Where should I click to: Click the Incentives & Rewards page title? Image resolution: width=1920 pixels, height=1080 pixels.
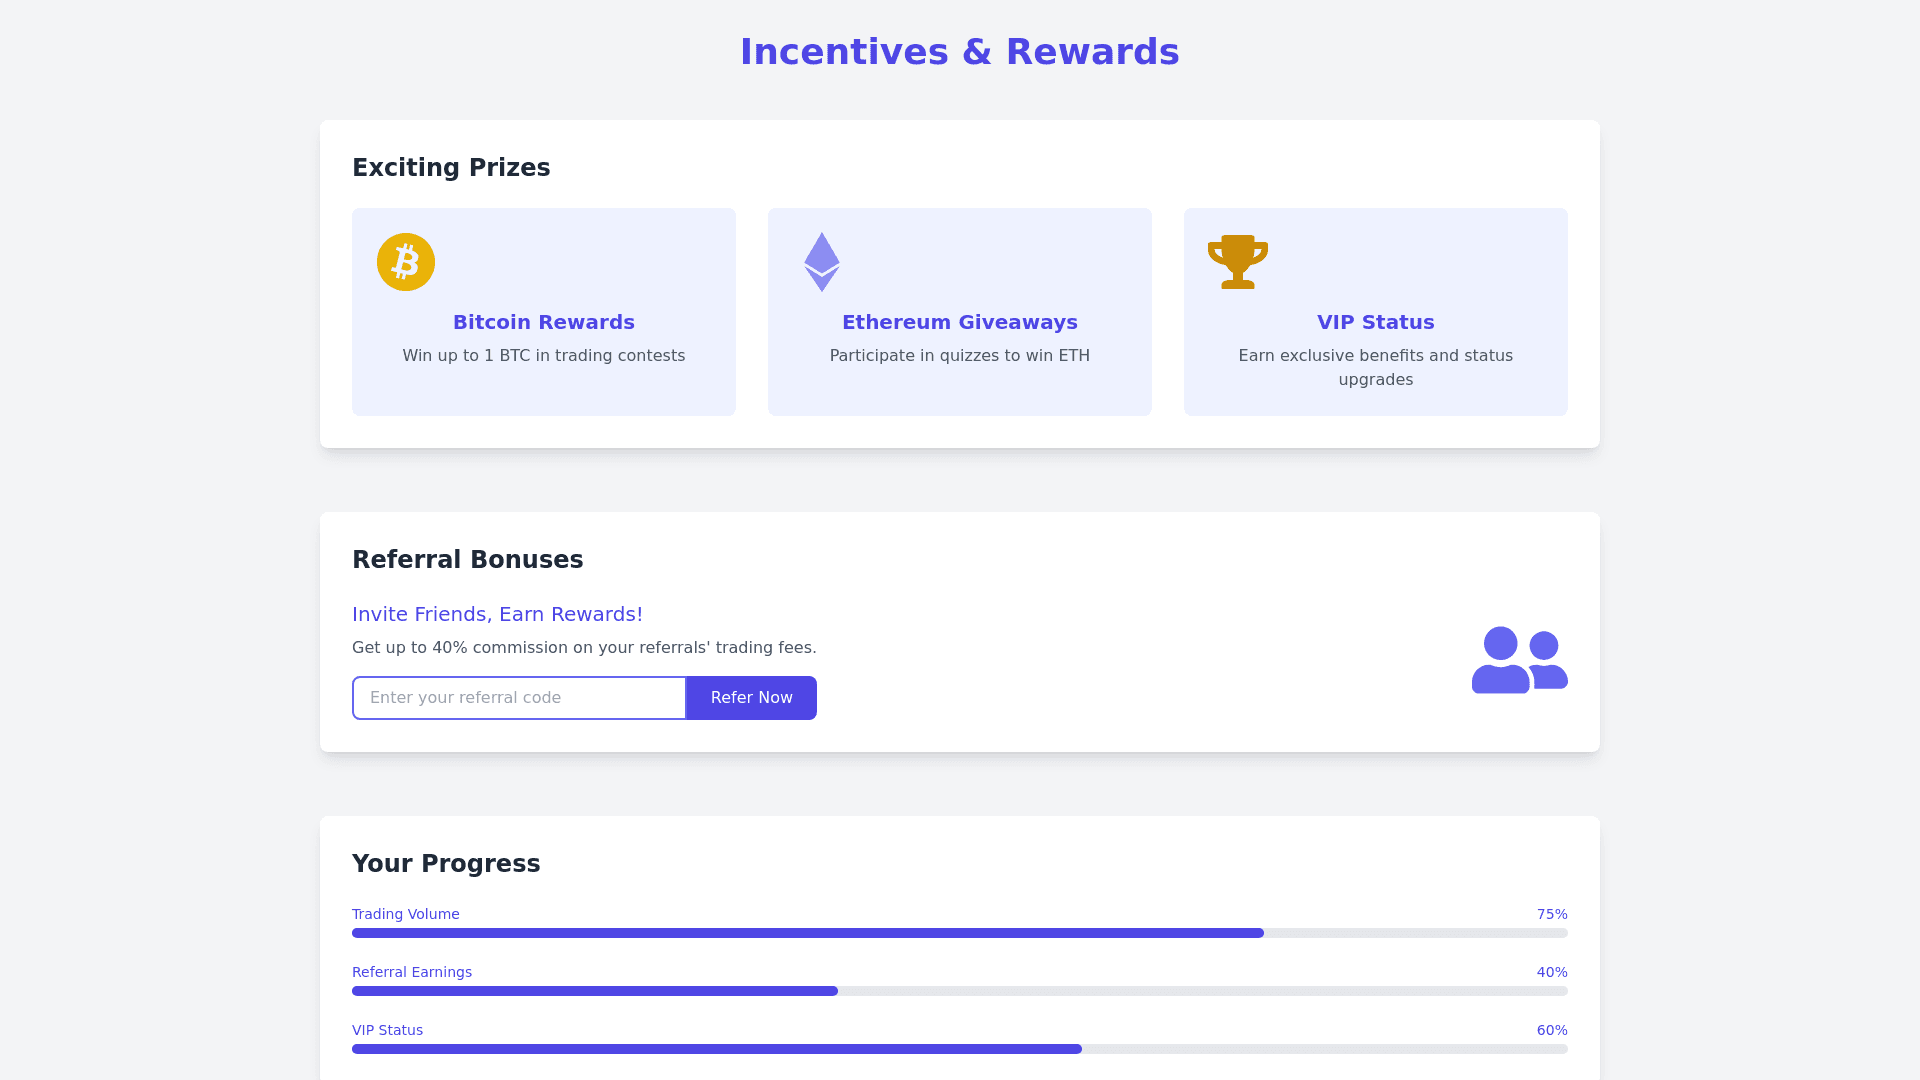[960, 52]
